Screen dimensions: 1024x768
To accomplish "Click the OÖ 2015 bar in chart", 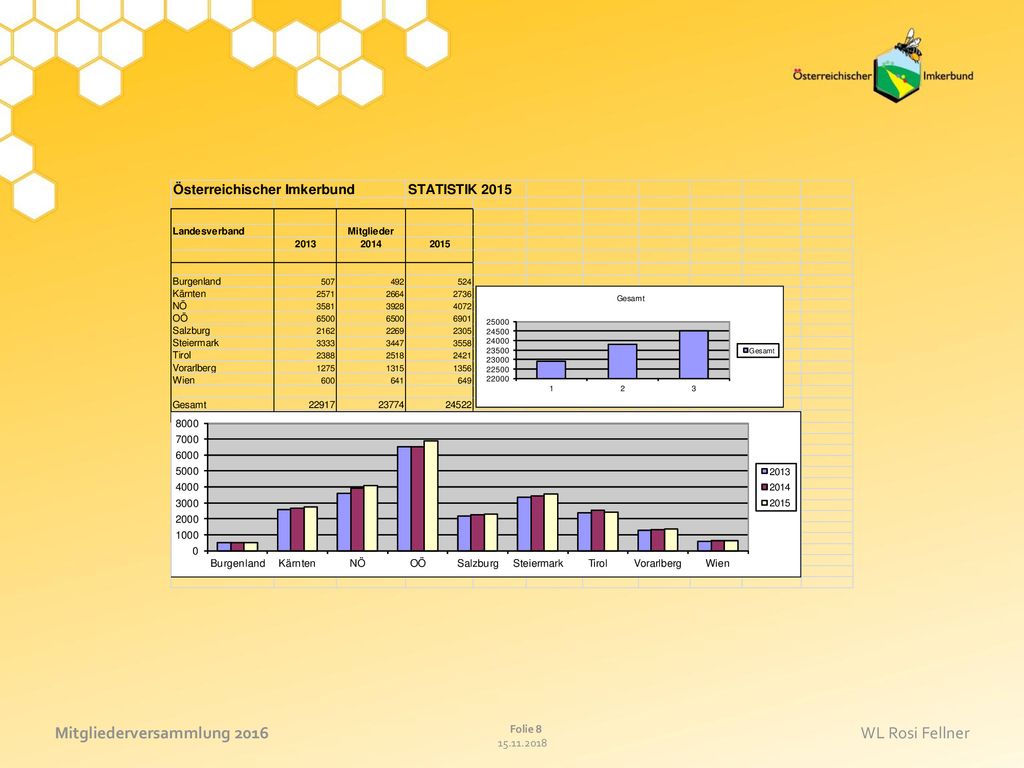I will pos(431,496).
